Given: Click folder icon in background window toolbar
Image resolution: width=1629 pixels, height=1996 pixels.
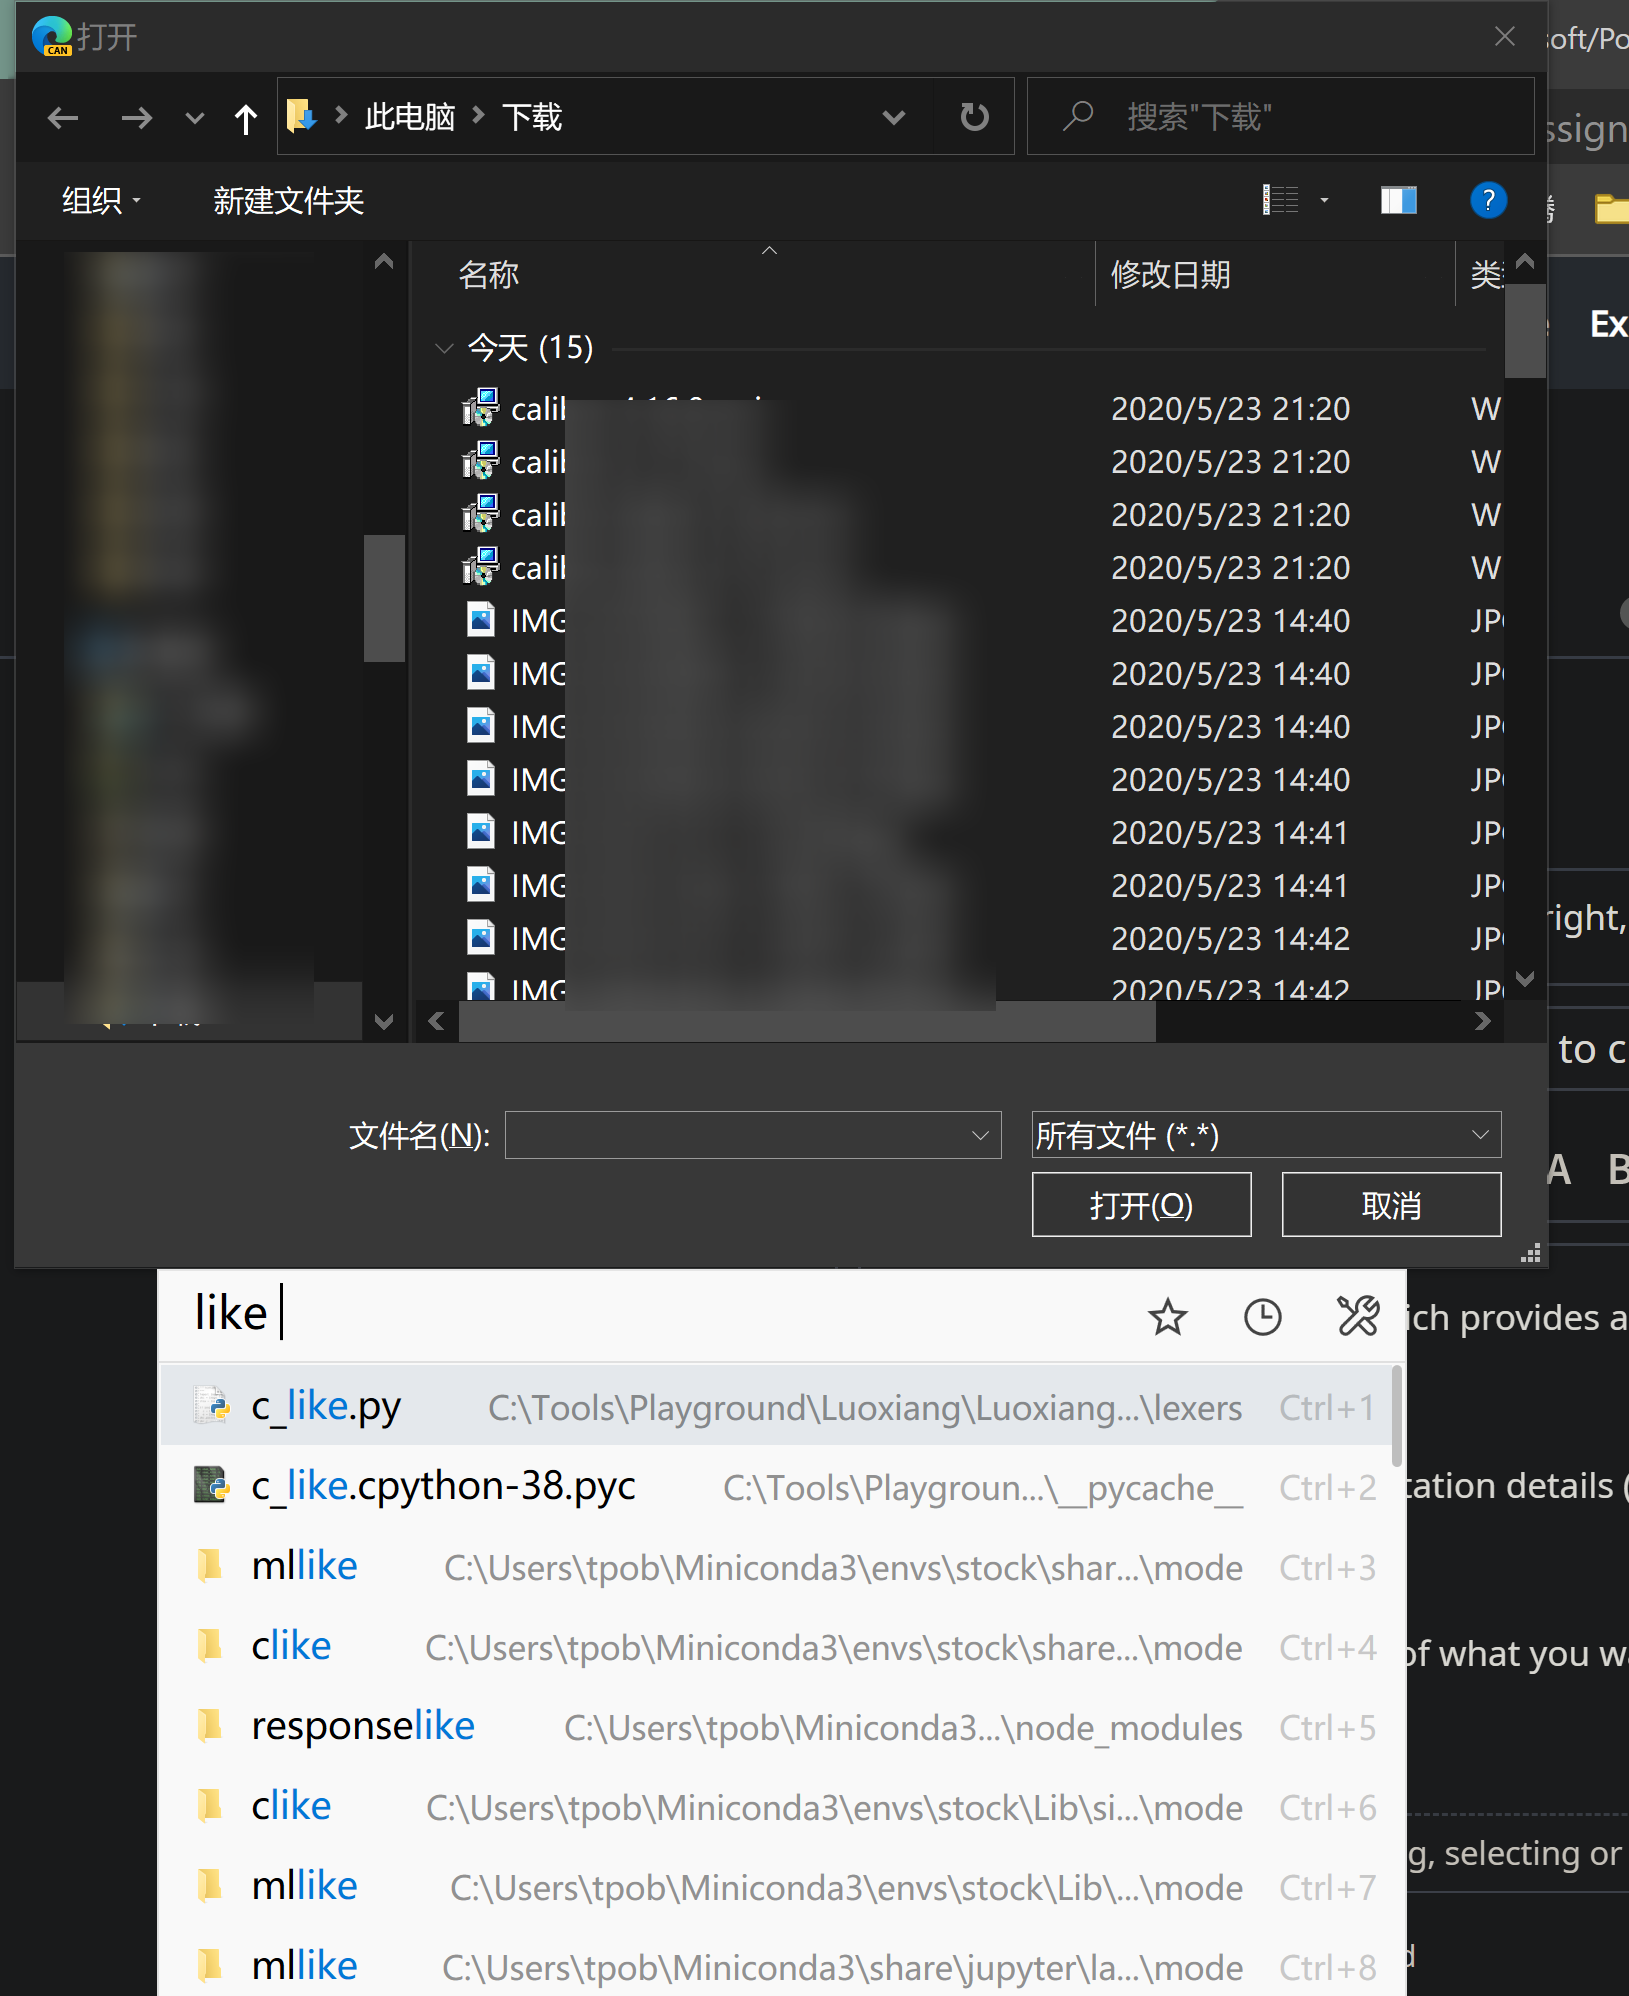Looking at the screenshot, I should [1610, 209].
